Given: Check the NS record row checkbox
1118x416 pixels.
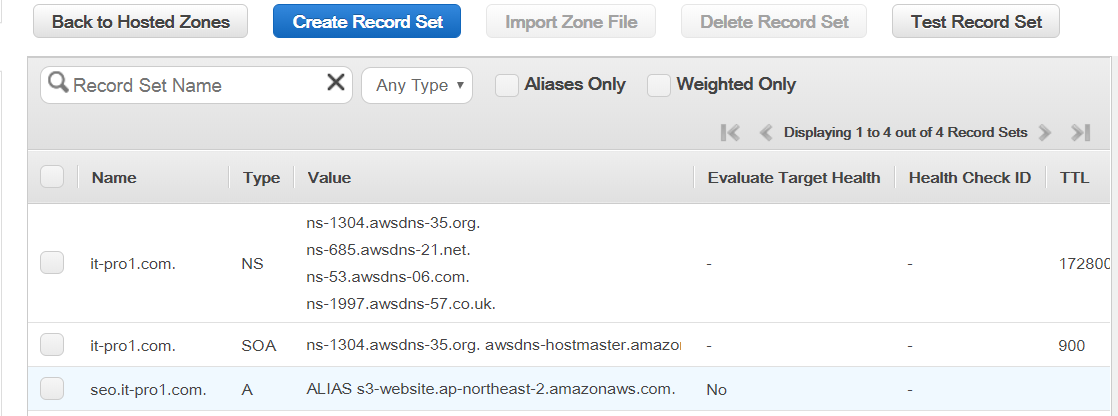Looking at the screenshot, I should 52,263.
